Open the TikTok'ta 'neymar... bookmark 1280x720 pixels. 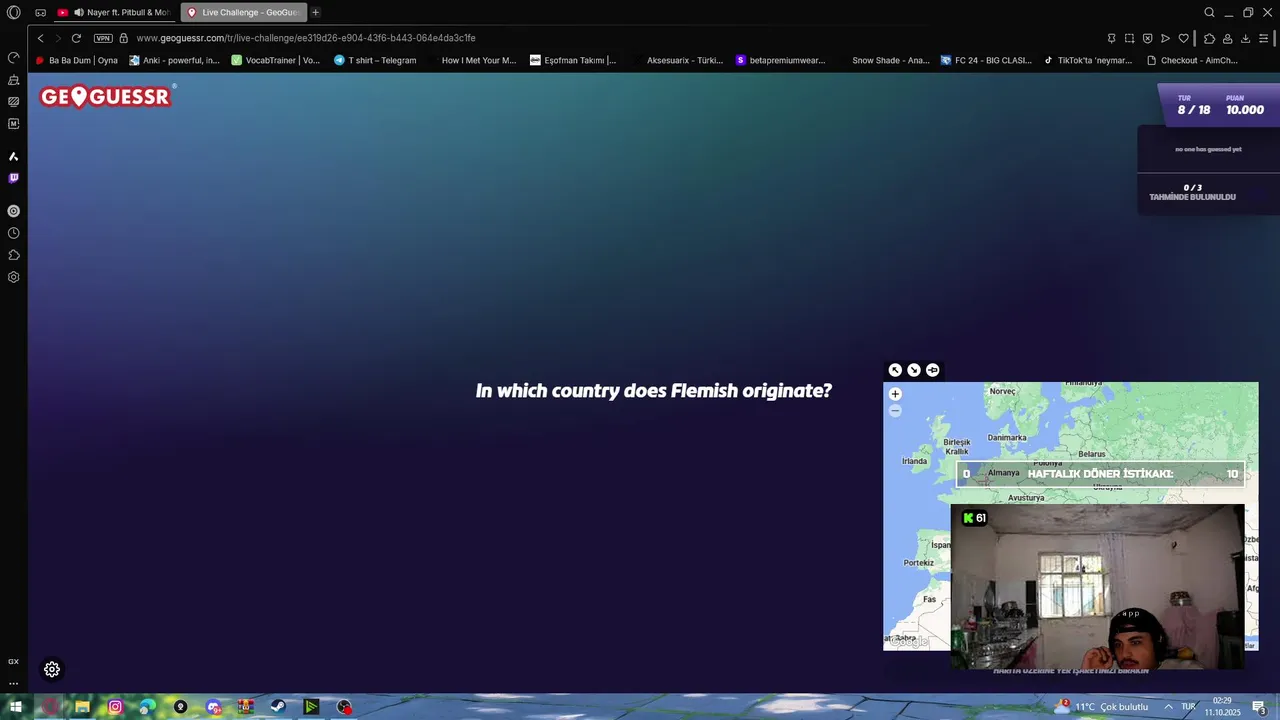pos(1088,60)
